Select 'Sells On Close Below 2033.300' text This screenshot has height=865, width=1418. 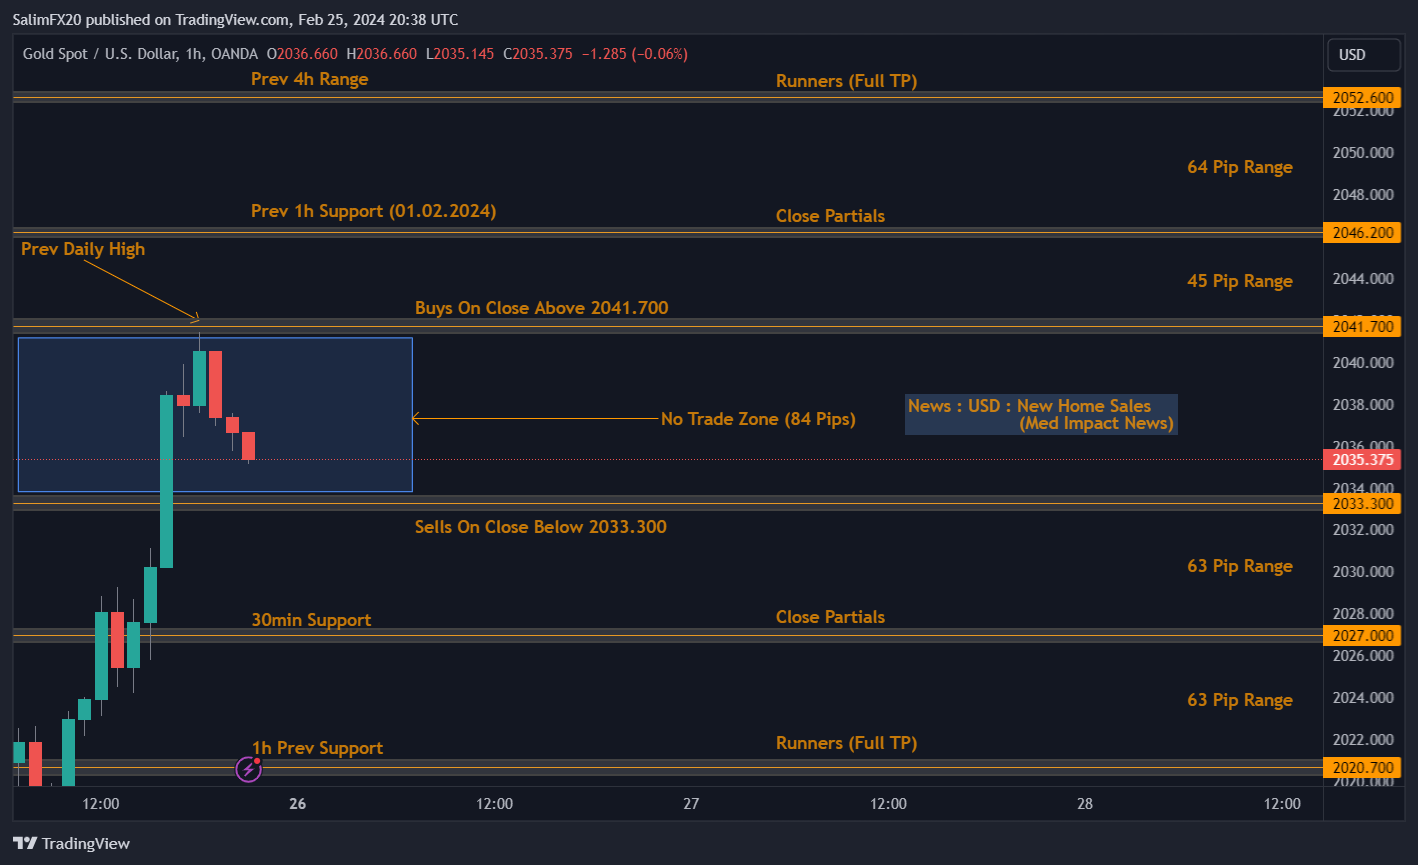tap(540, 527)
